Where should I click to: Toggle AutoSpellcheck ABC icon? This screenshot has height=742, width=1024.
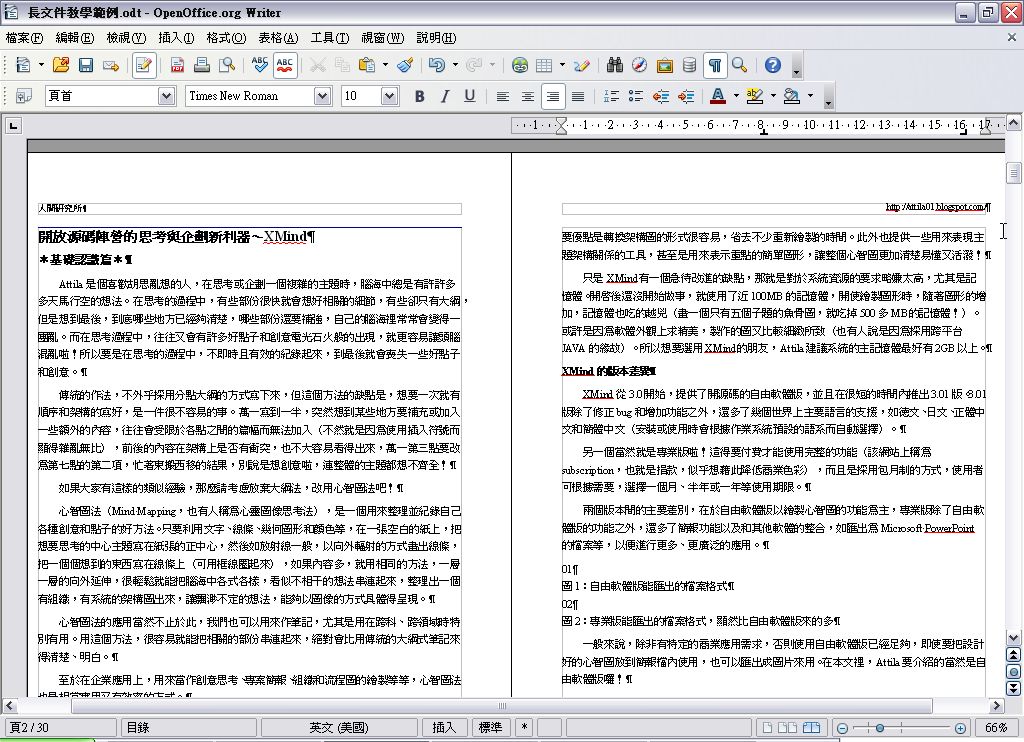[285, 65]
